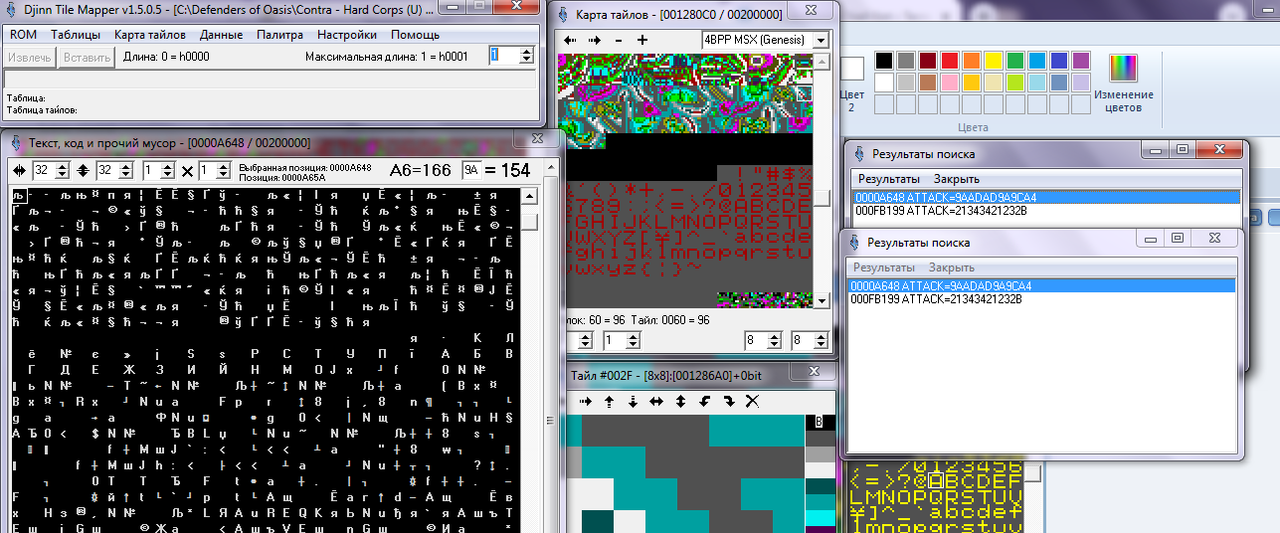Shift tile right arrow icon in tile editor
Image resolution: width=1280 pixels, height=533 pixels.
point(586,401)
